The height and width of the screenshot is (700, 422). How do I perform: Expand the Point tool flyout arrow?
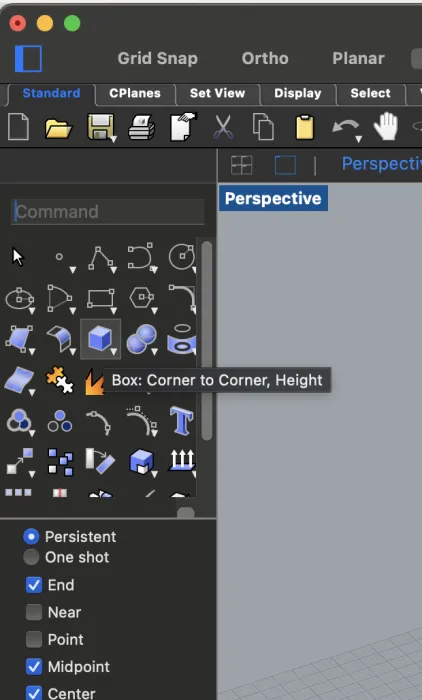(73, 270)
